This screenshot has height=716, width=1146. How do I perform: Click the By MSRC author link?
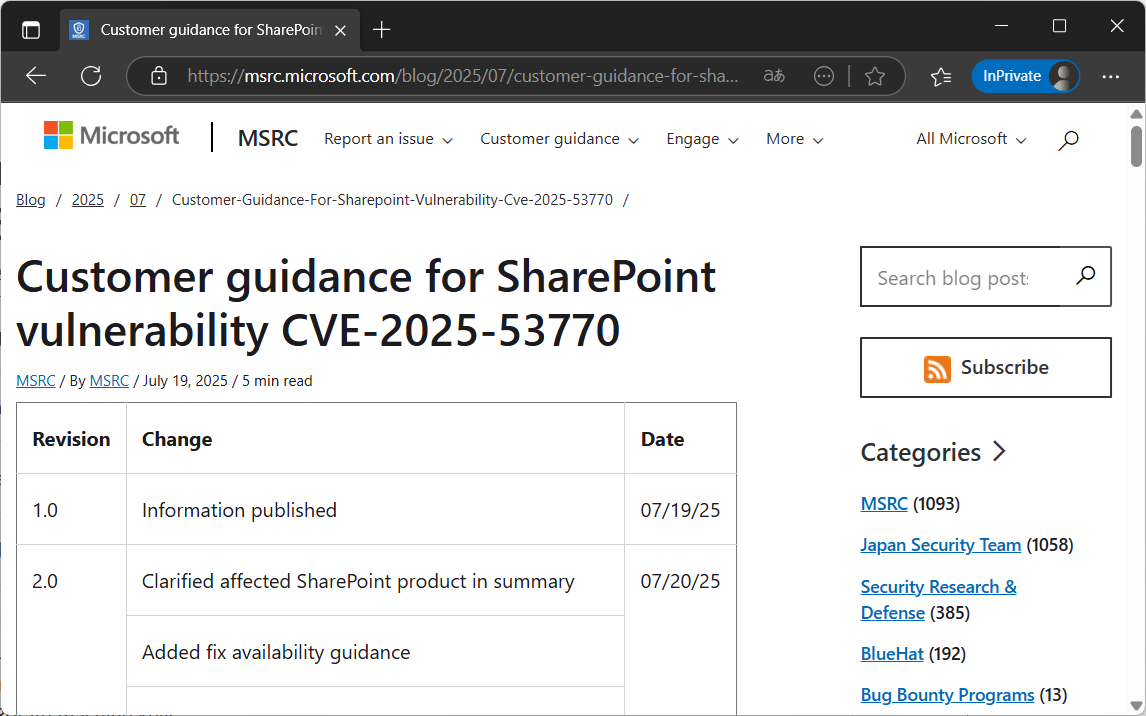109,381
